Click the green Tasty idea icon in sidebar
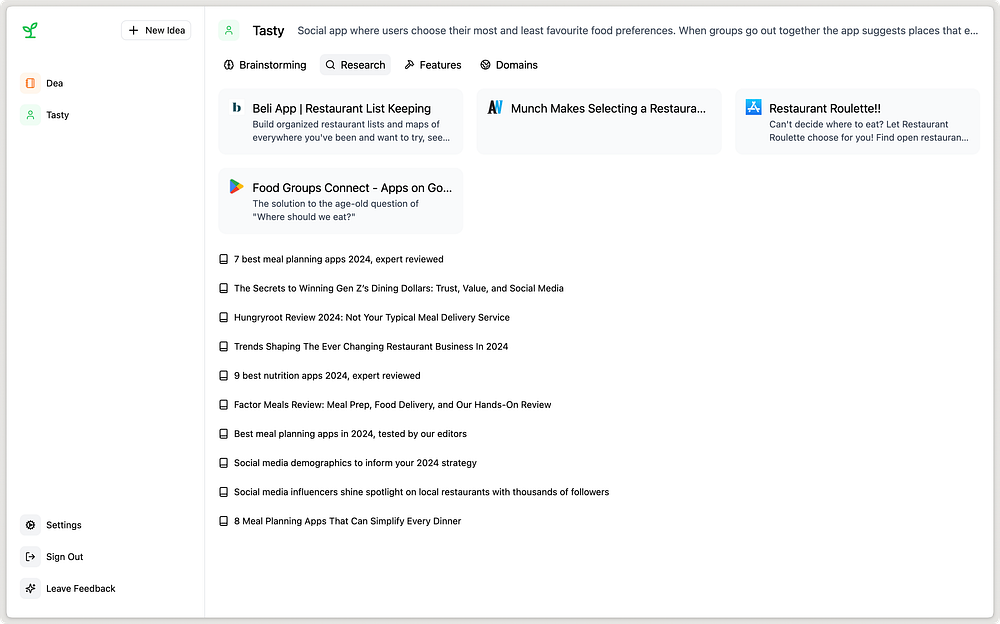Viewport: 1000px width, 624px height. [30, 115]
